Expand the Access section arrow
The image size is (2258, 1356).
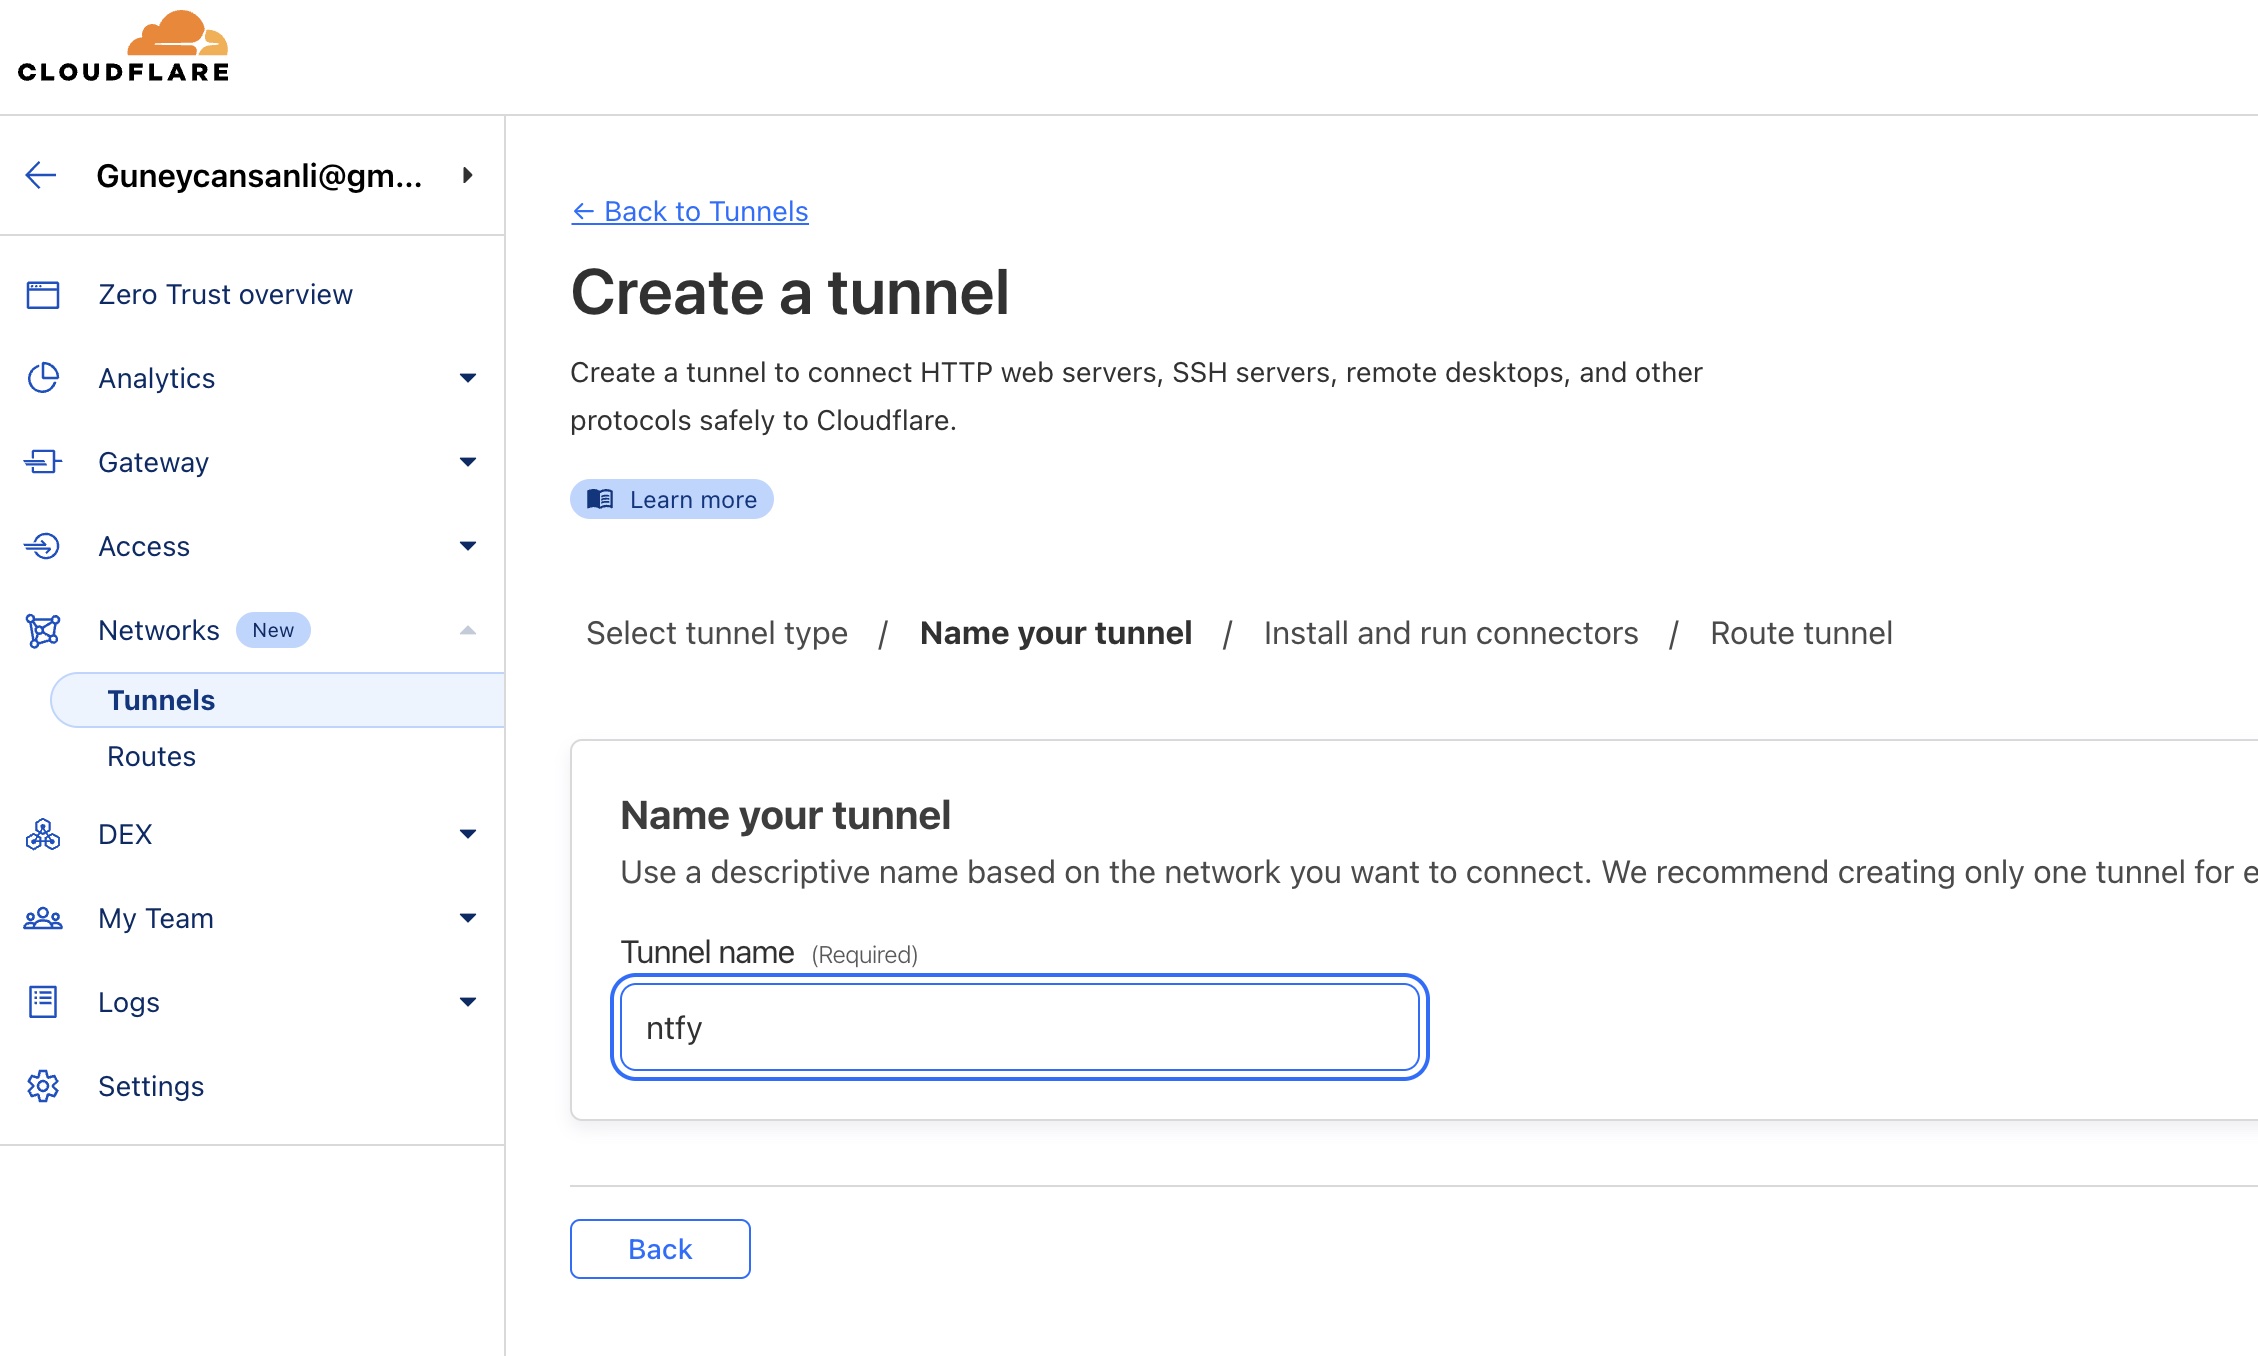click(x=467, y=546)
